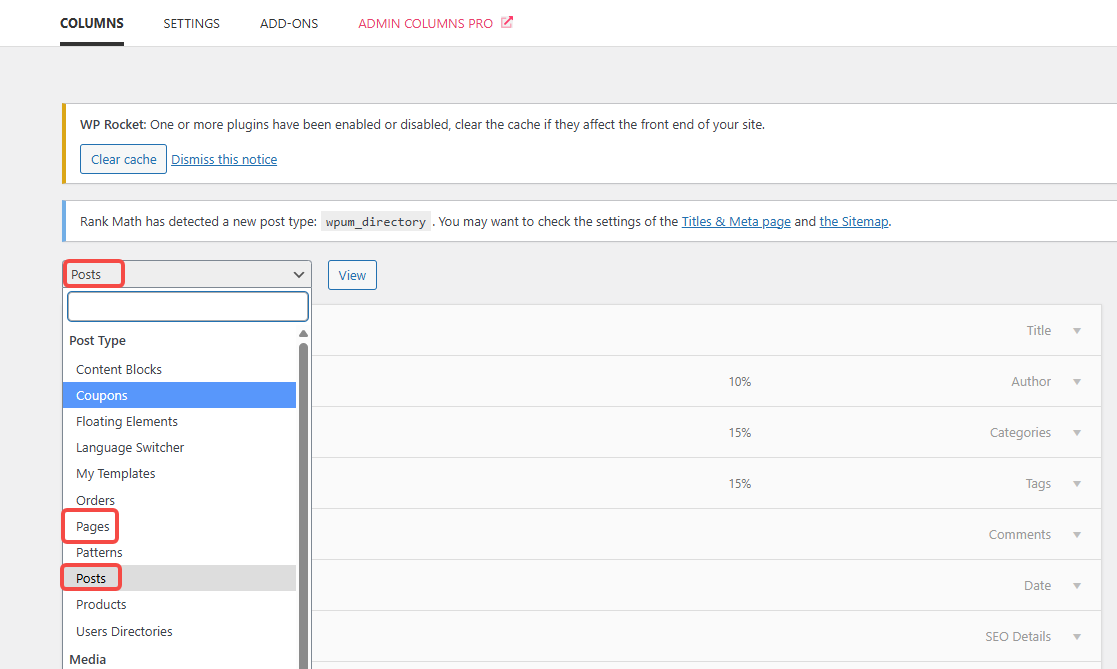Expand the Date column arrow

click(1077, 586)
